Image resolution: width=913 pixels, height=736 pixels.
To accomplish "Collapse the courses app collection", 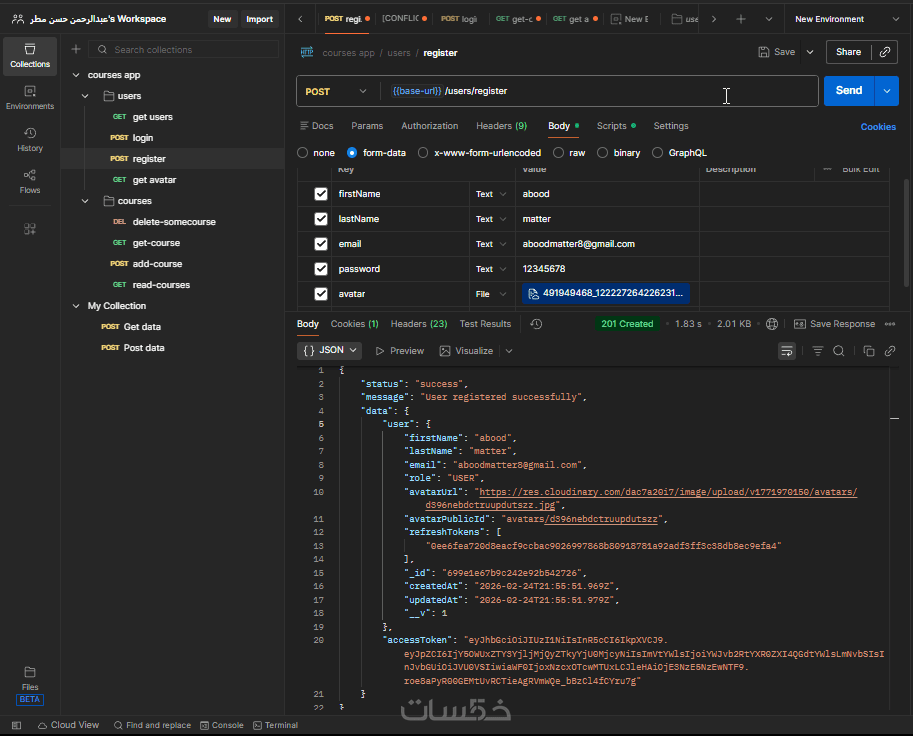I will (77, 75).
